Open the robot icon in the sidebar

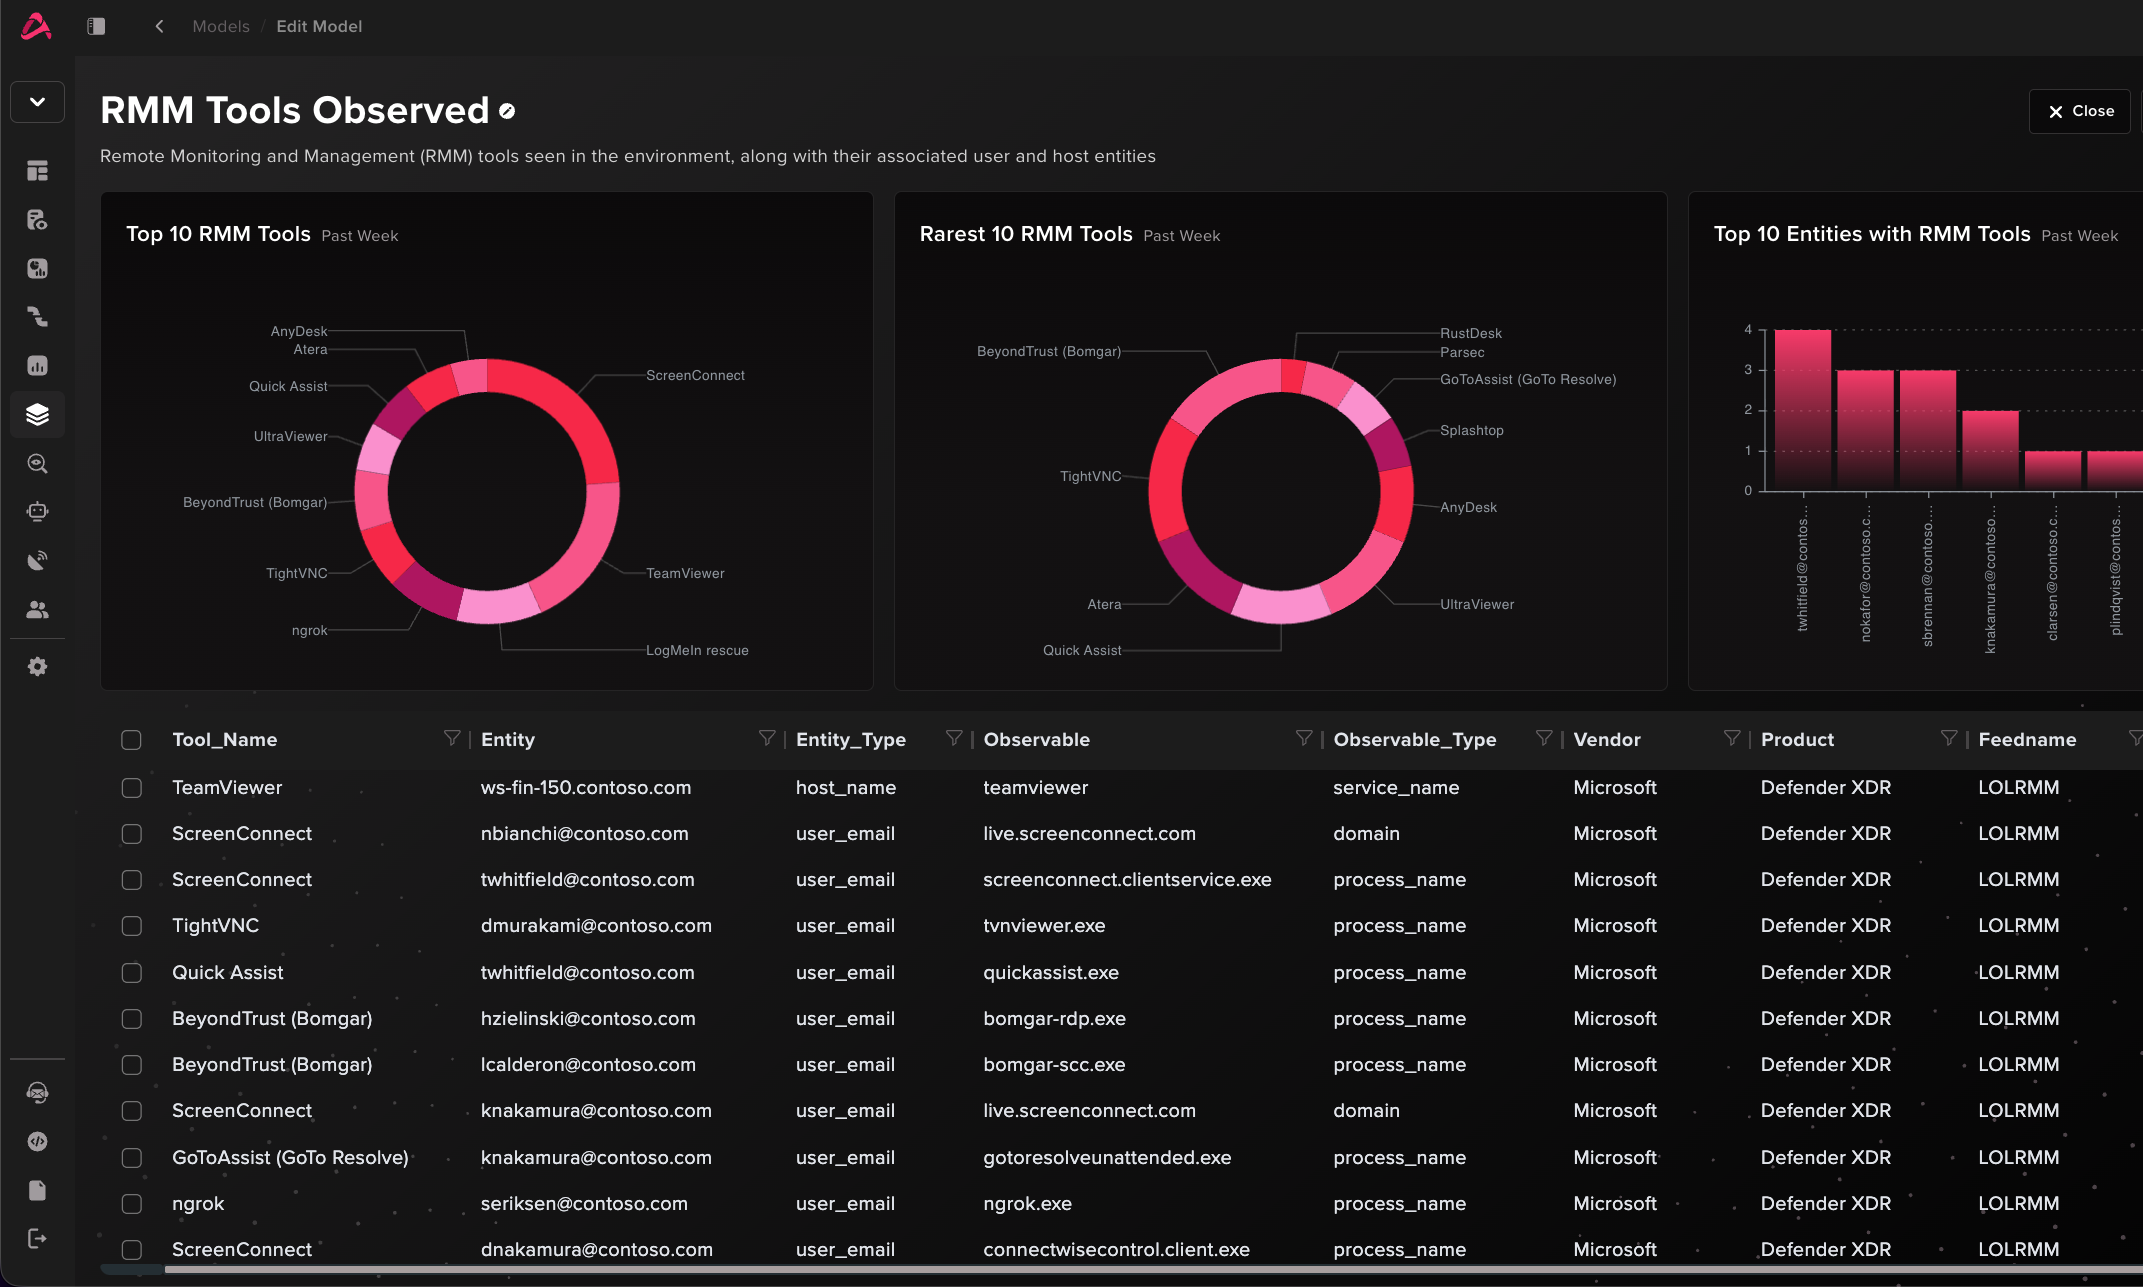(37, 512)
